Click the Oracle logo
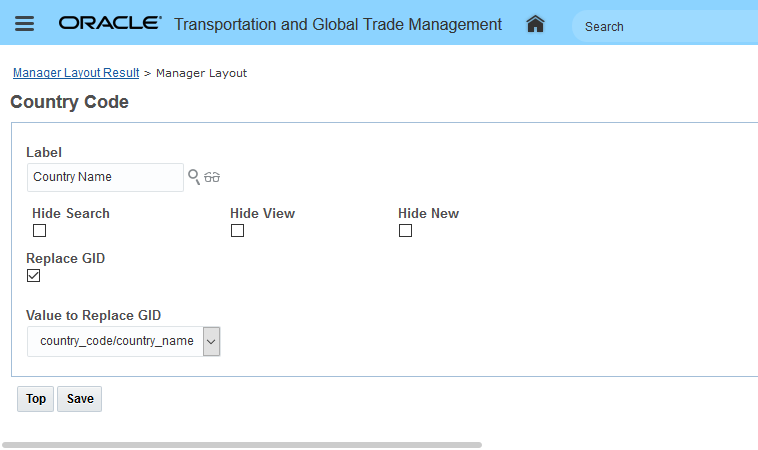This screenshot has width=758, height=450. point(110,24)
